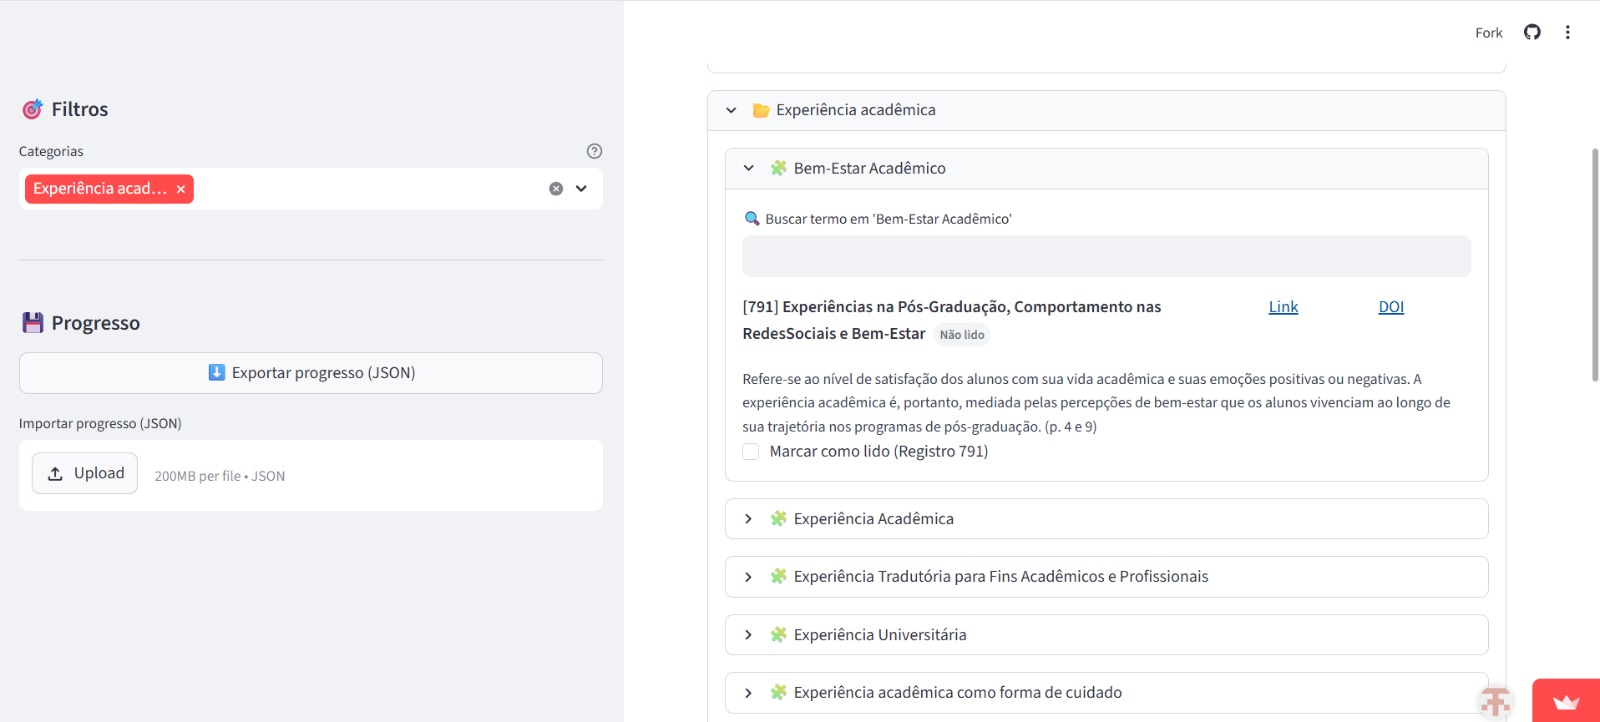Open the three-dot main menu

pyautogui.click(x=1567, y=32)
